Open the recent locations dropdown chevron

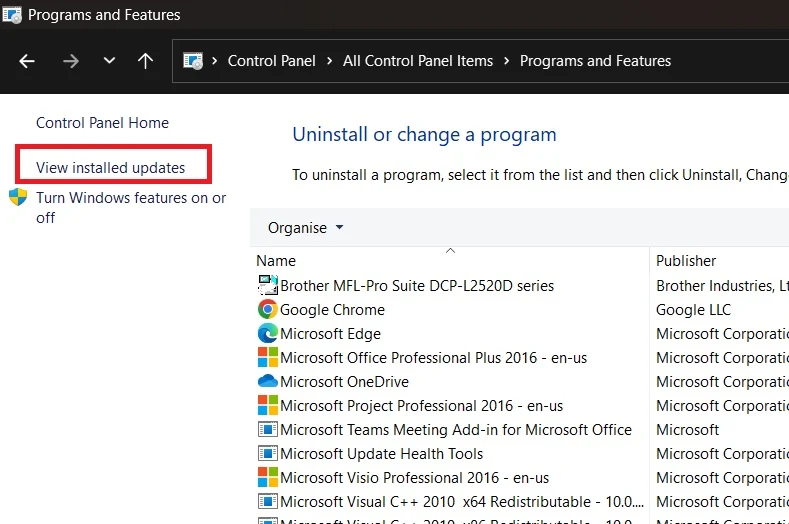(x=109, y=61)
